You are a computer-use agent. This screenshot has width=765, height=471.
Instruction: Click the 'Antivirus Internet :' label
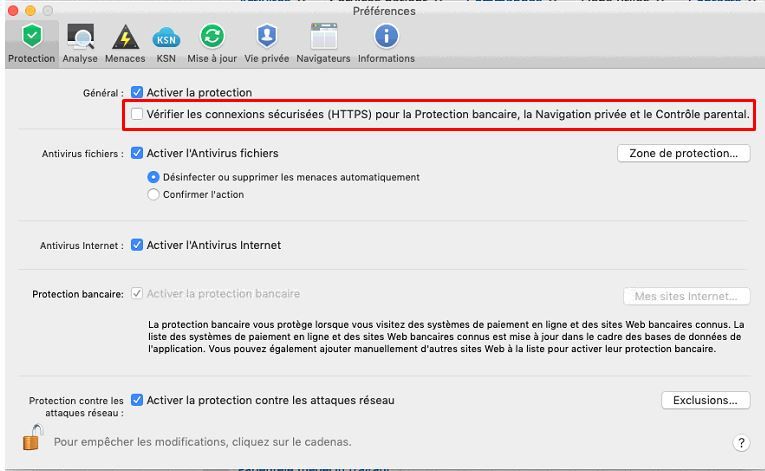tap(81, 246)
